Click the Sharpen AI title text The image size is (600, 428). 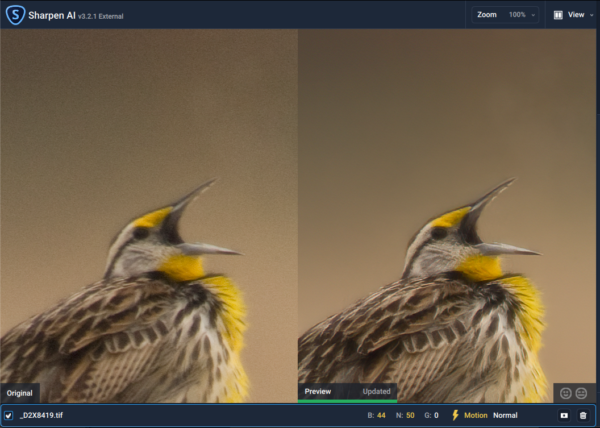(52, 15)
